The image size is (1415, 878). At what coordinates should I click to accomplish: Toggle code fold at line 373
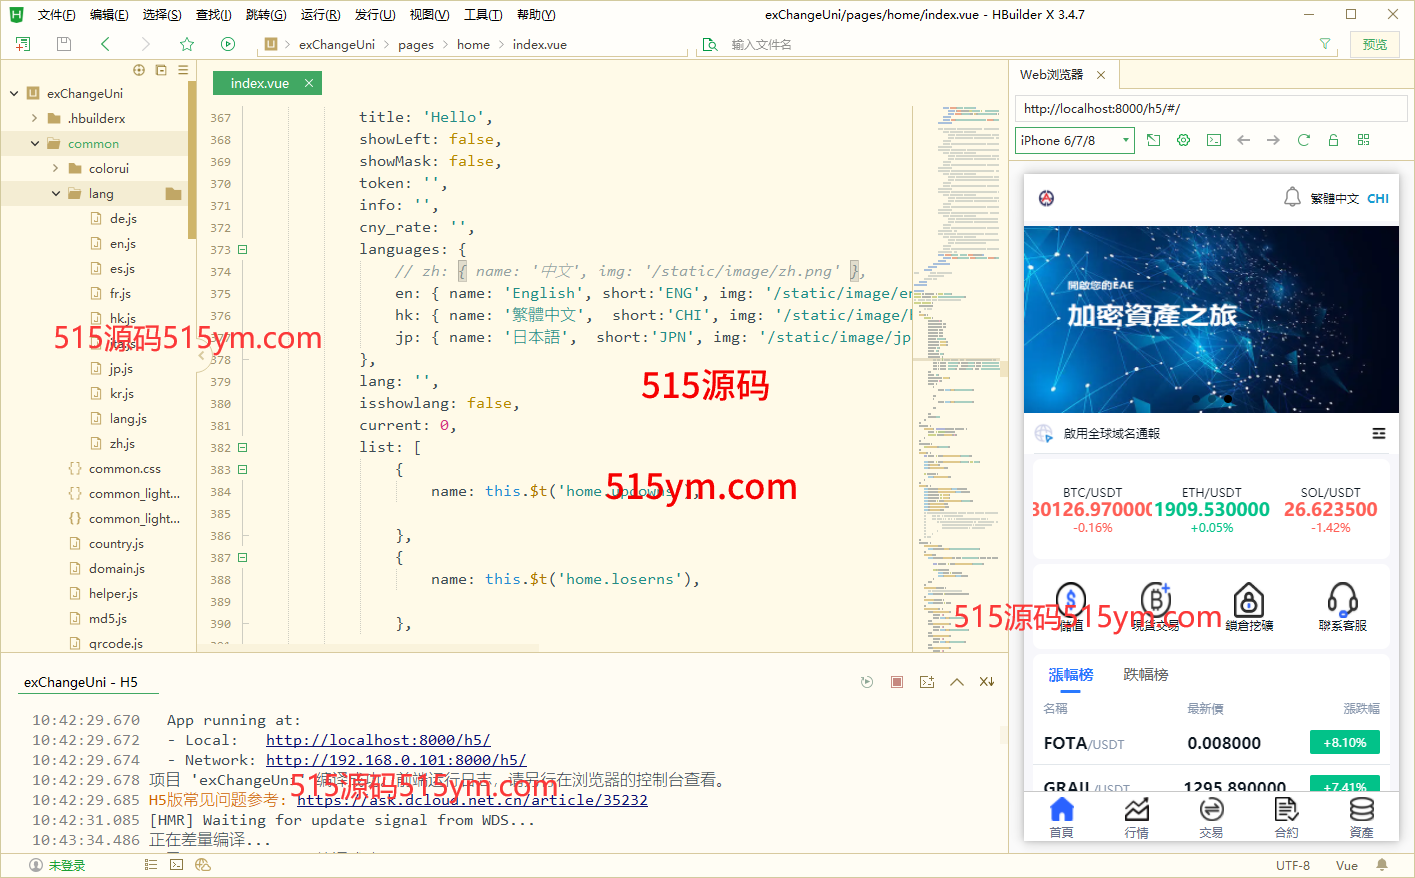(242, 250)
